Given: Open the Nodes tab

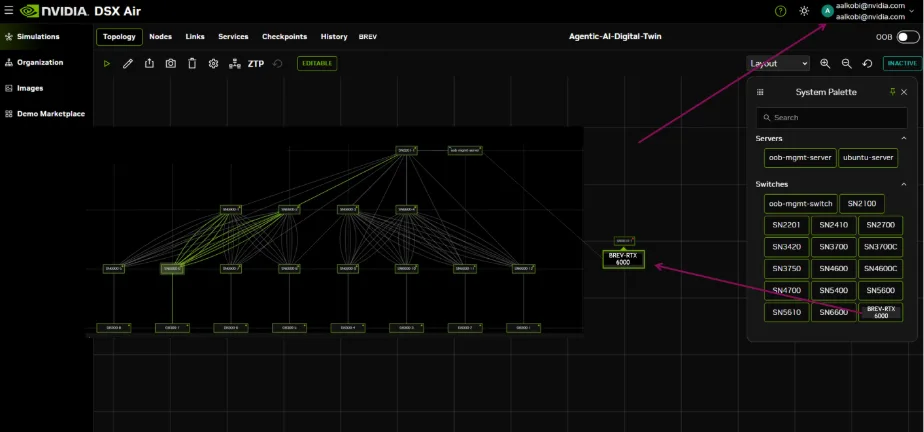Looking at the screenshot, I should click(x=160, y=37).
